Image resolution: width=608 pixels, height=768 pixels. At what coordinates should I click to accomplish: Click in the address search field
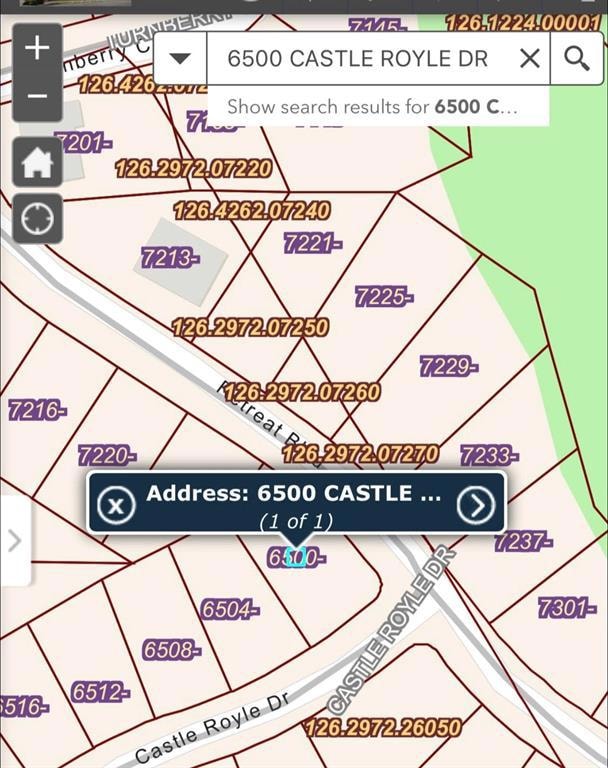tap(358, 58)
